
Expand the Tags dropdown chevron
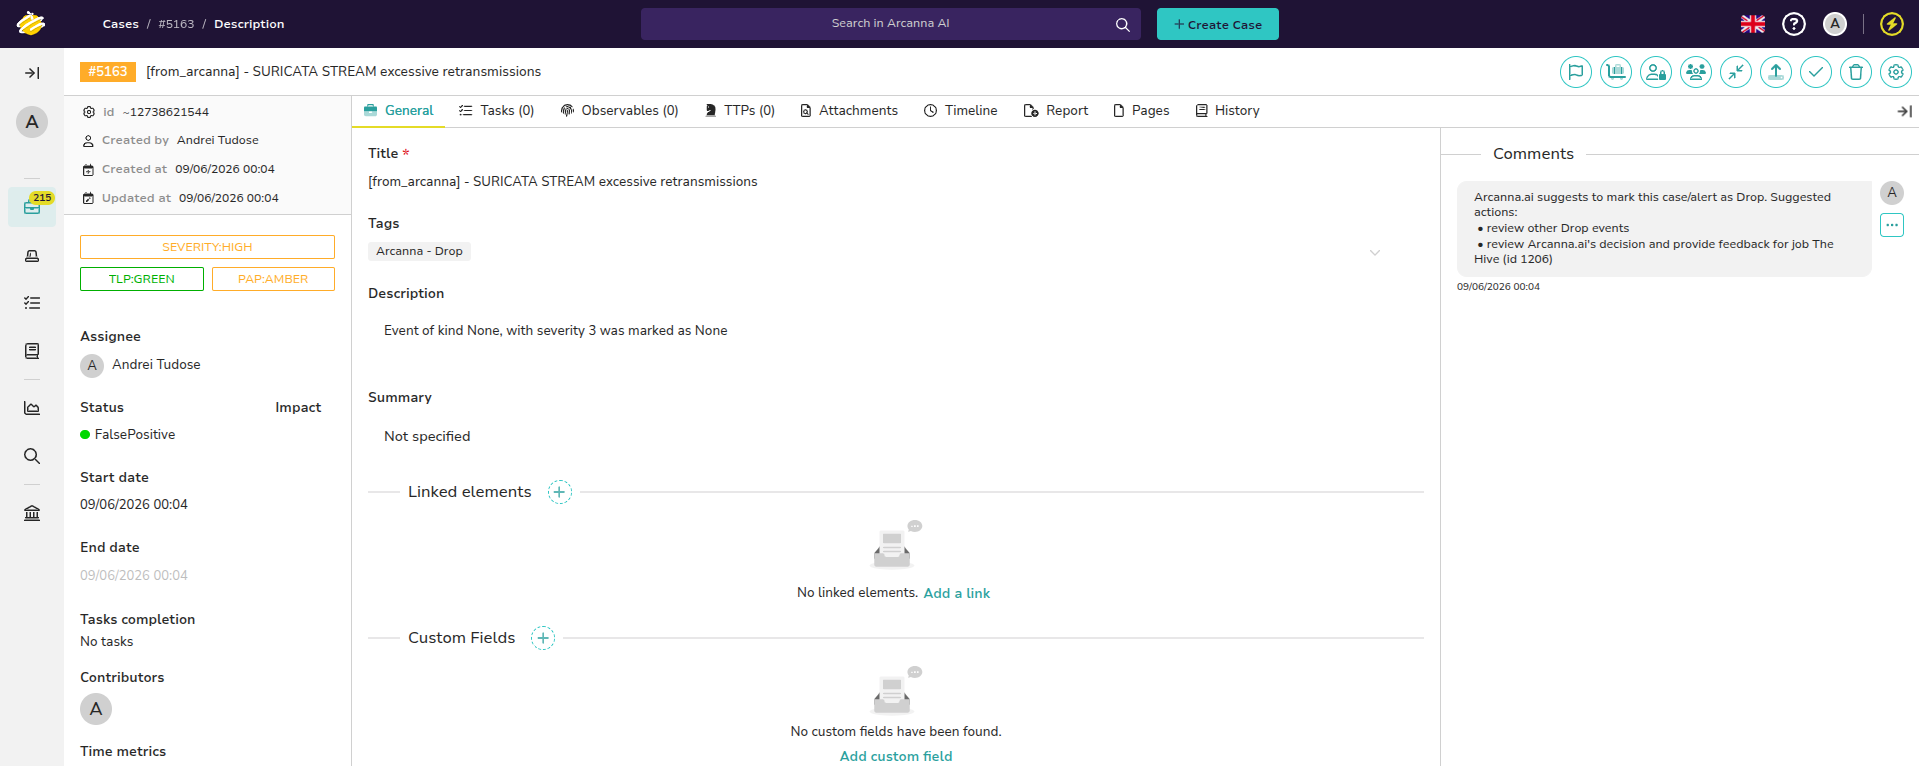pos(1375,253)
